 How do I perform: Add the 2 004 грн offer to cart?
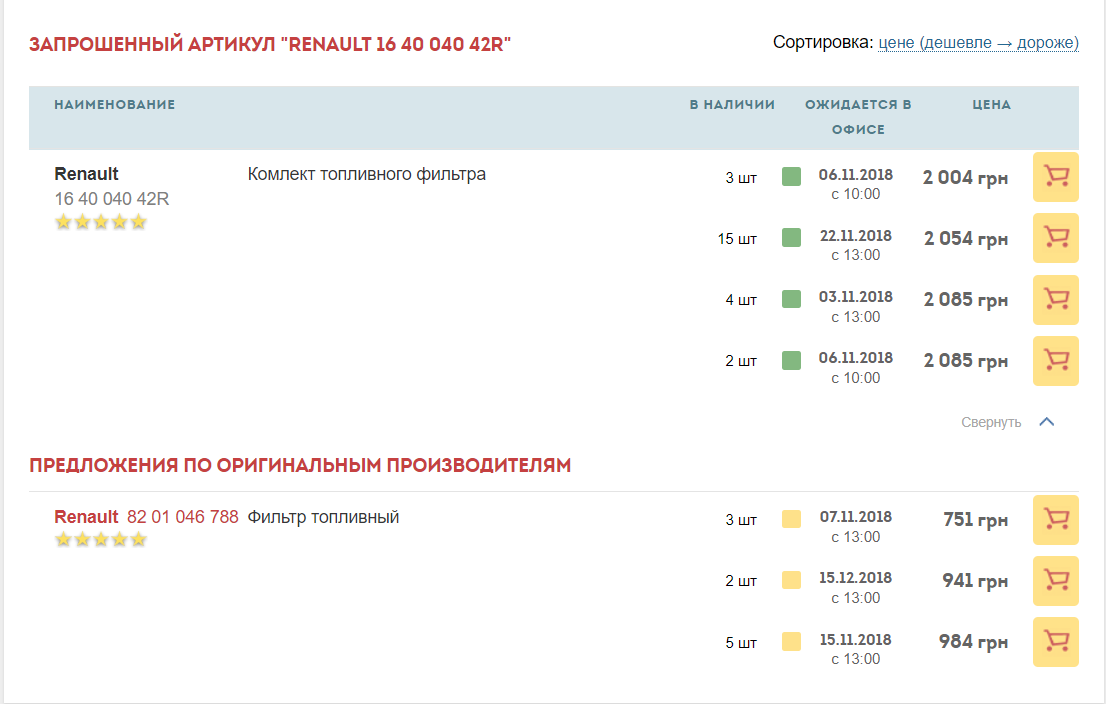(x=1055, y=177)
